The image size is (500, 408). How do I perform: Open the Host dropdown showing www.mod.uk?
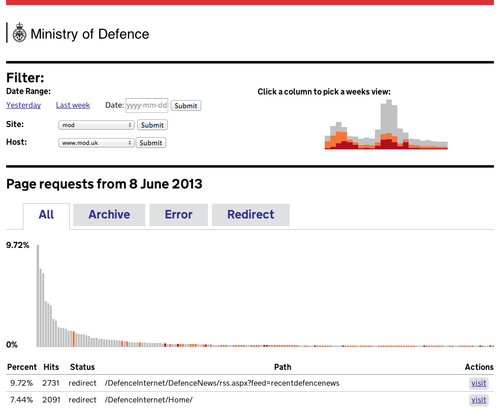pyautogui.click(x=96, y=143)
